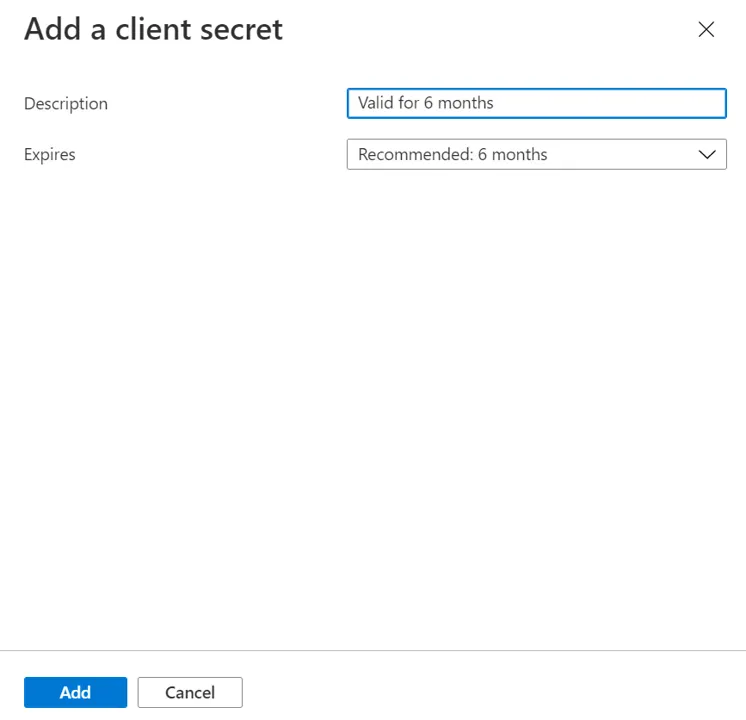Click the "Add a client secret" heading

153,29
